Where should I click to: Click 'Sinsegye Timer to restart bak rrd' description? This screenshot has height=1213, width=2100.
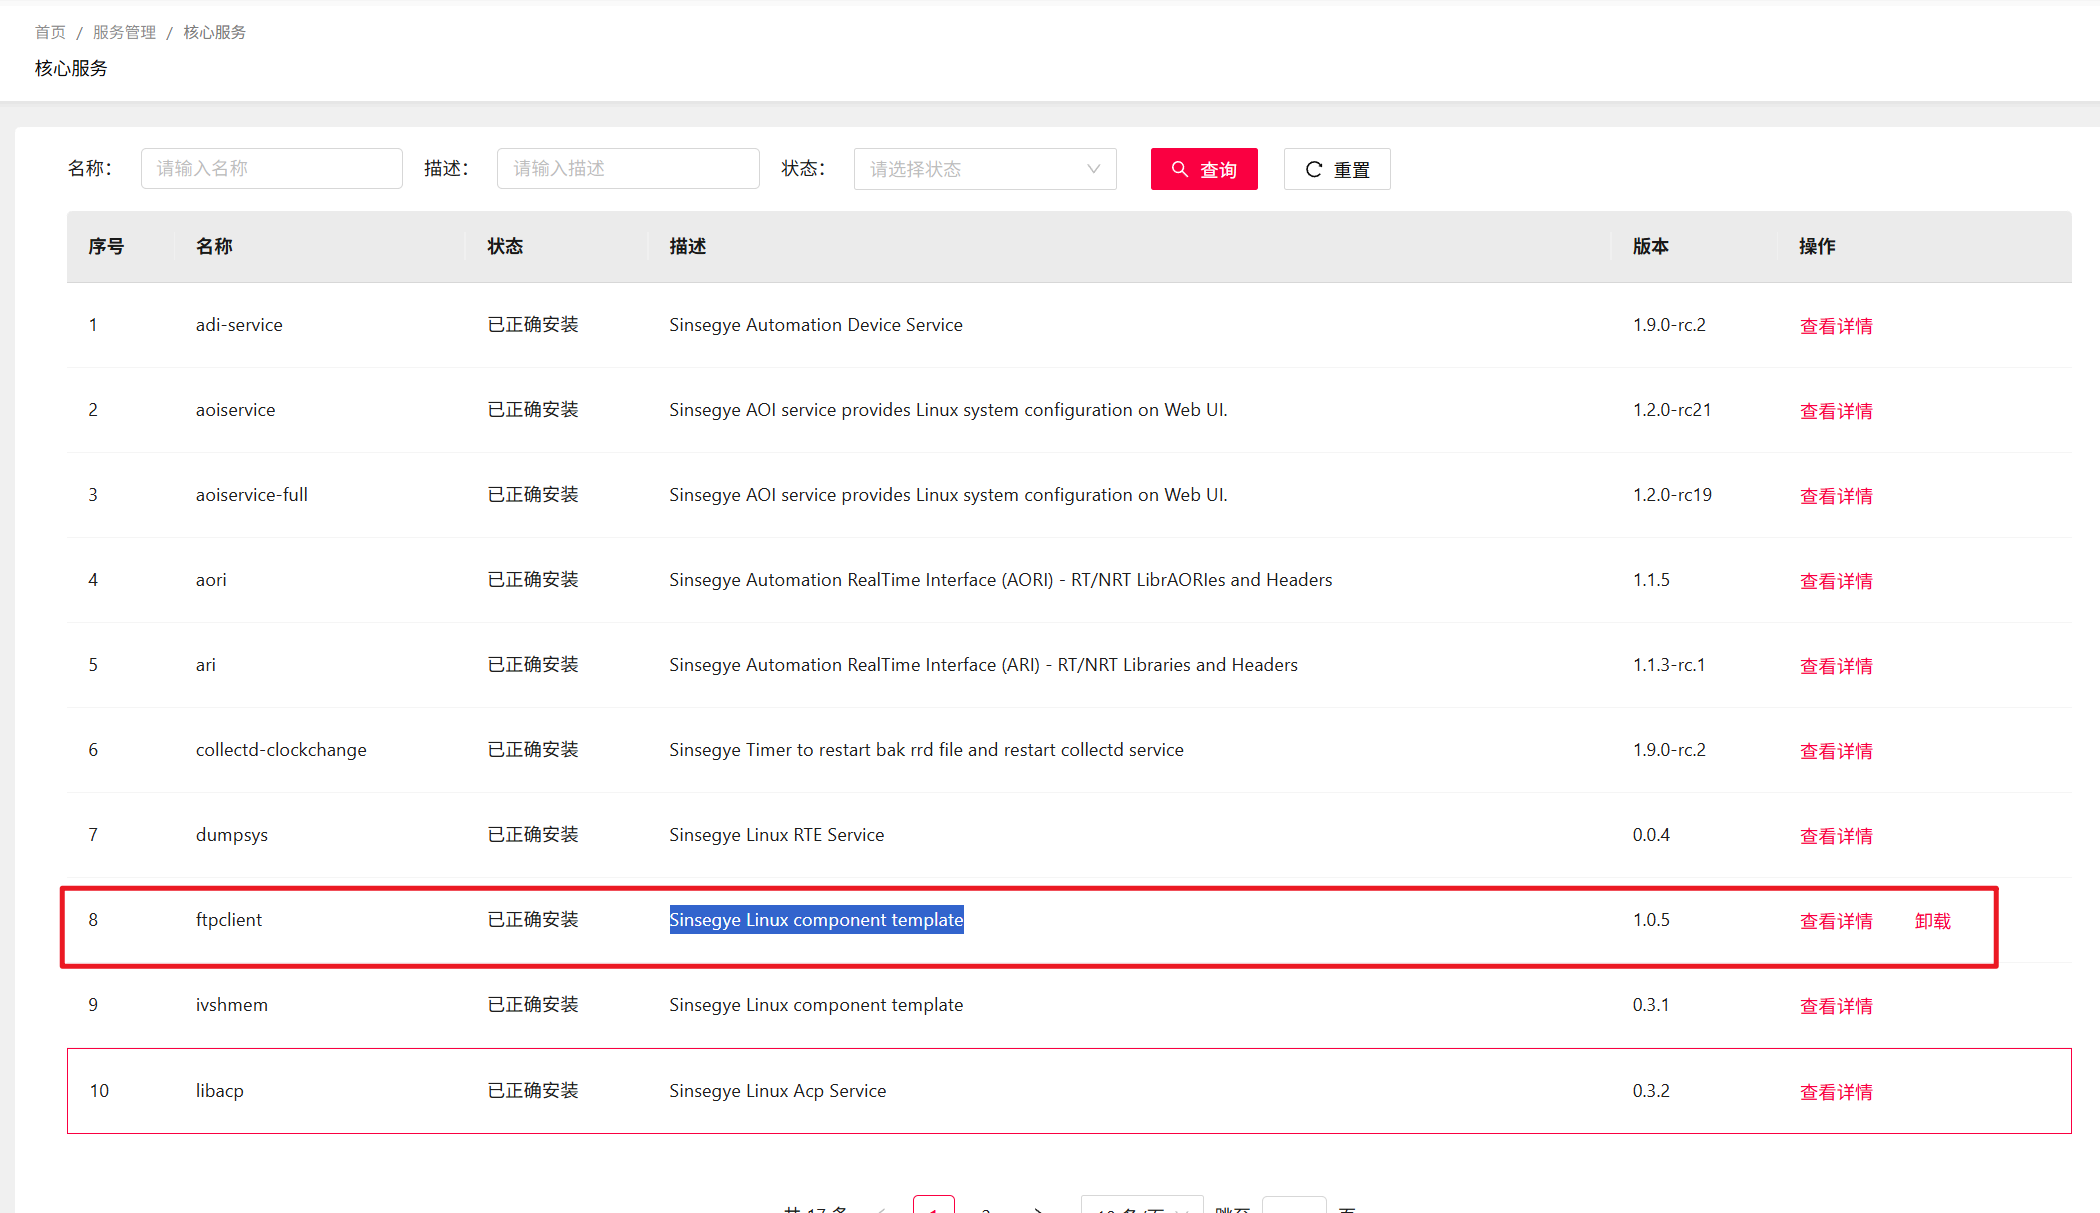tap(927, 750)
